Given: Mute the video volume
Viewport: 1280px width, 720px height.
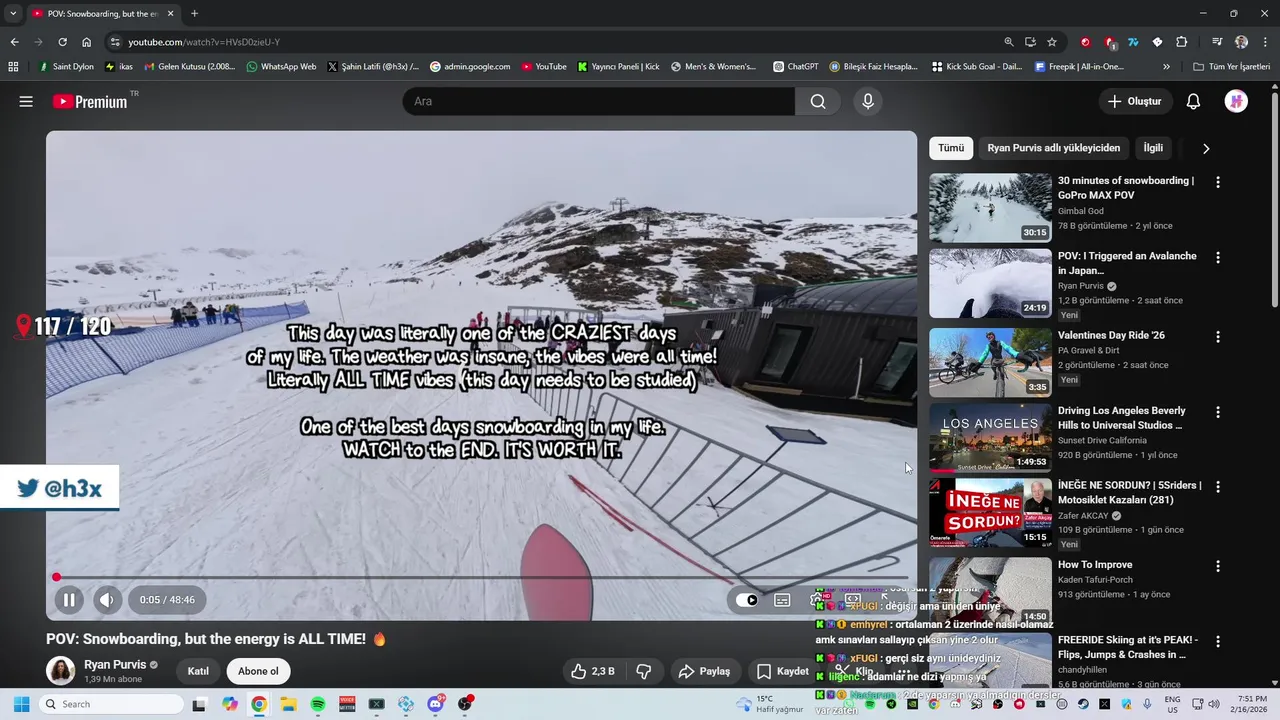Looking at the screenshot, I should click(107, 600).
